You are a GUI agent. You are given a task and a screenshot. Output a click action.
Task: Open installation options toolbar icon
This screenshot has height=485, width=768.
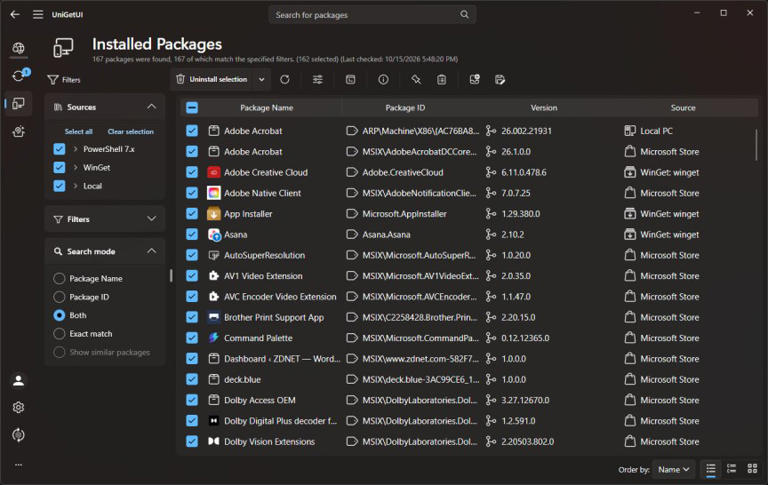pyautogui.click(x=318, y=79)
